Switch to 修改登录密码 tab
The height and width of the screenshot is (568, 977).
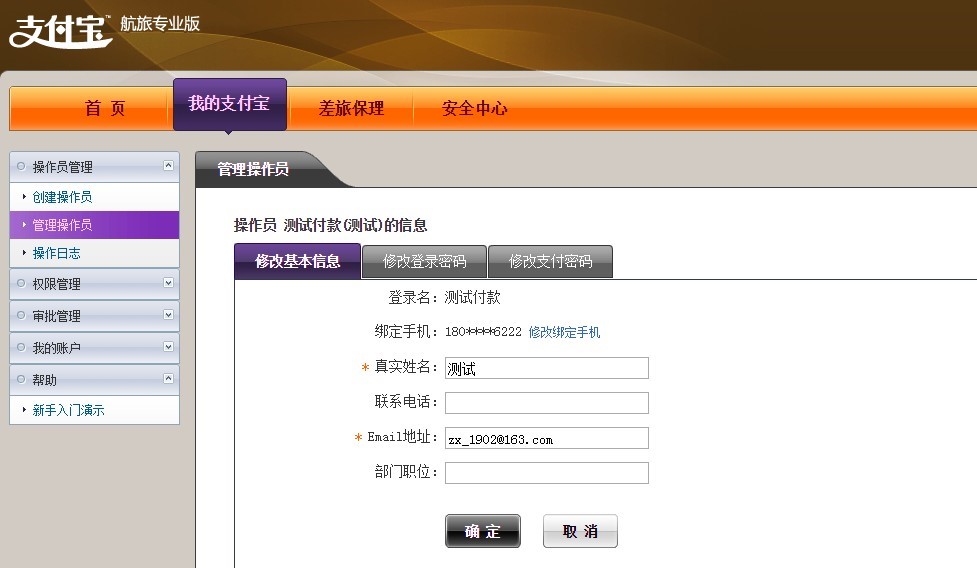424,262
